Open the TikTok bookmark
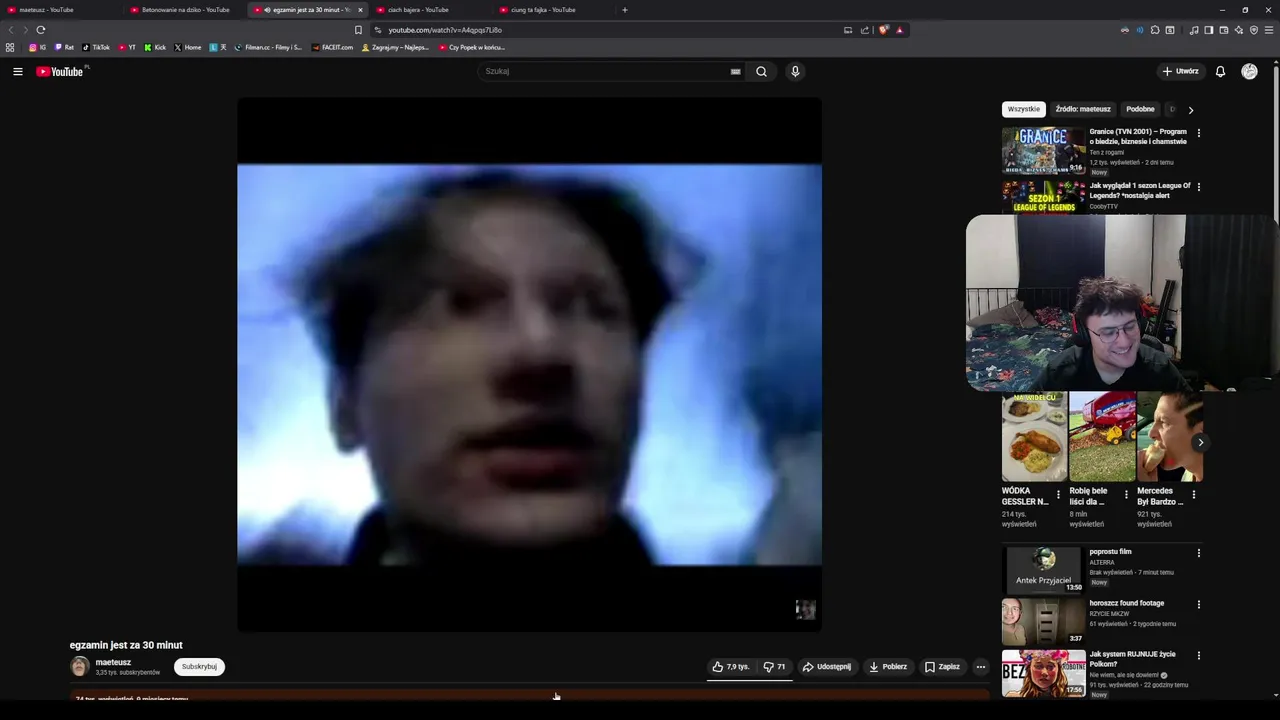This screenshot has width=1280, height=720. click(97, 47)
